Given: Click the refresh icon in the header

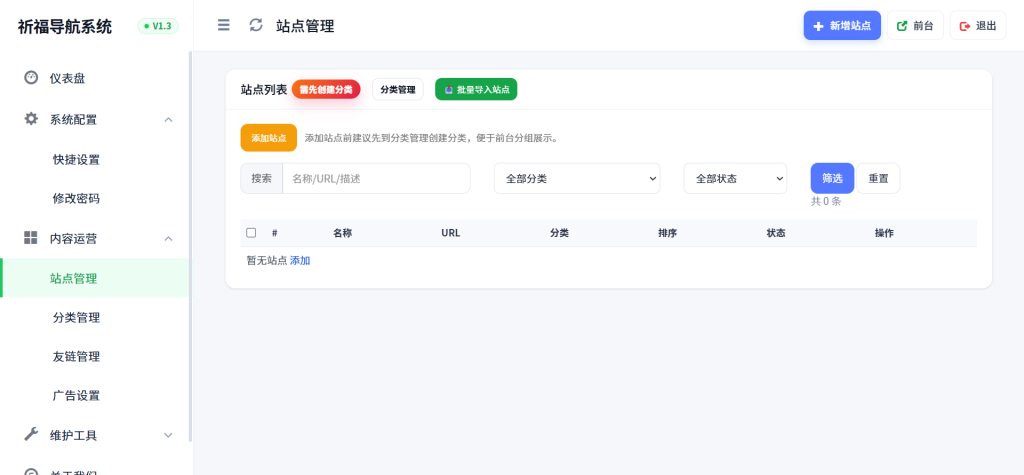Looking at the screenshot, I should click(256, 25).
